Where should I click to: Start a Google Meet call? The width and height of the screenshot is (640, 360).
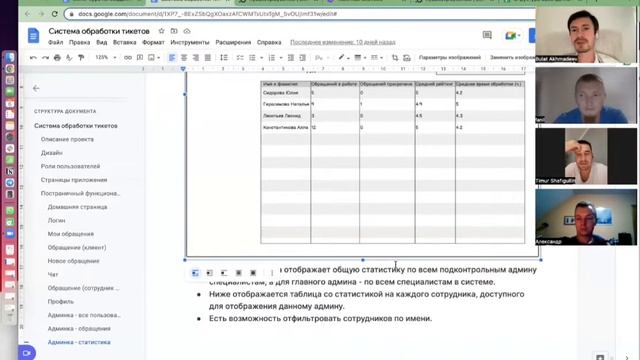510,36
